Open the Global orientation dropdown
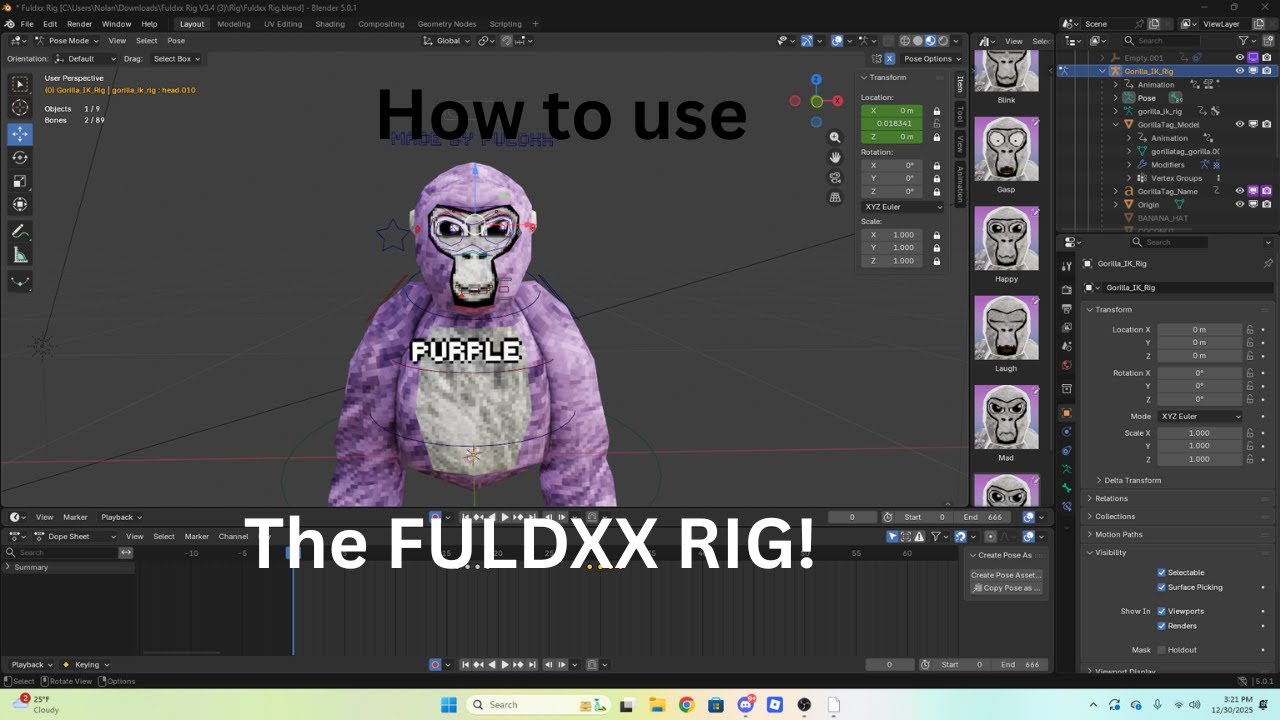The image size is (1280, 720). coord(447,41)
